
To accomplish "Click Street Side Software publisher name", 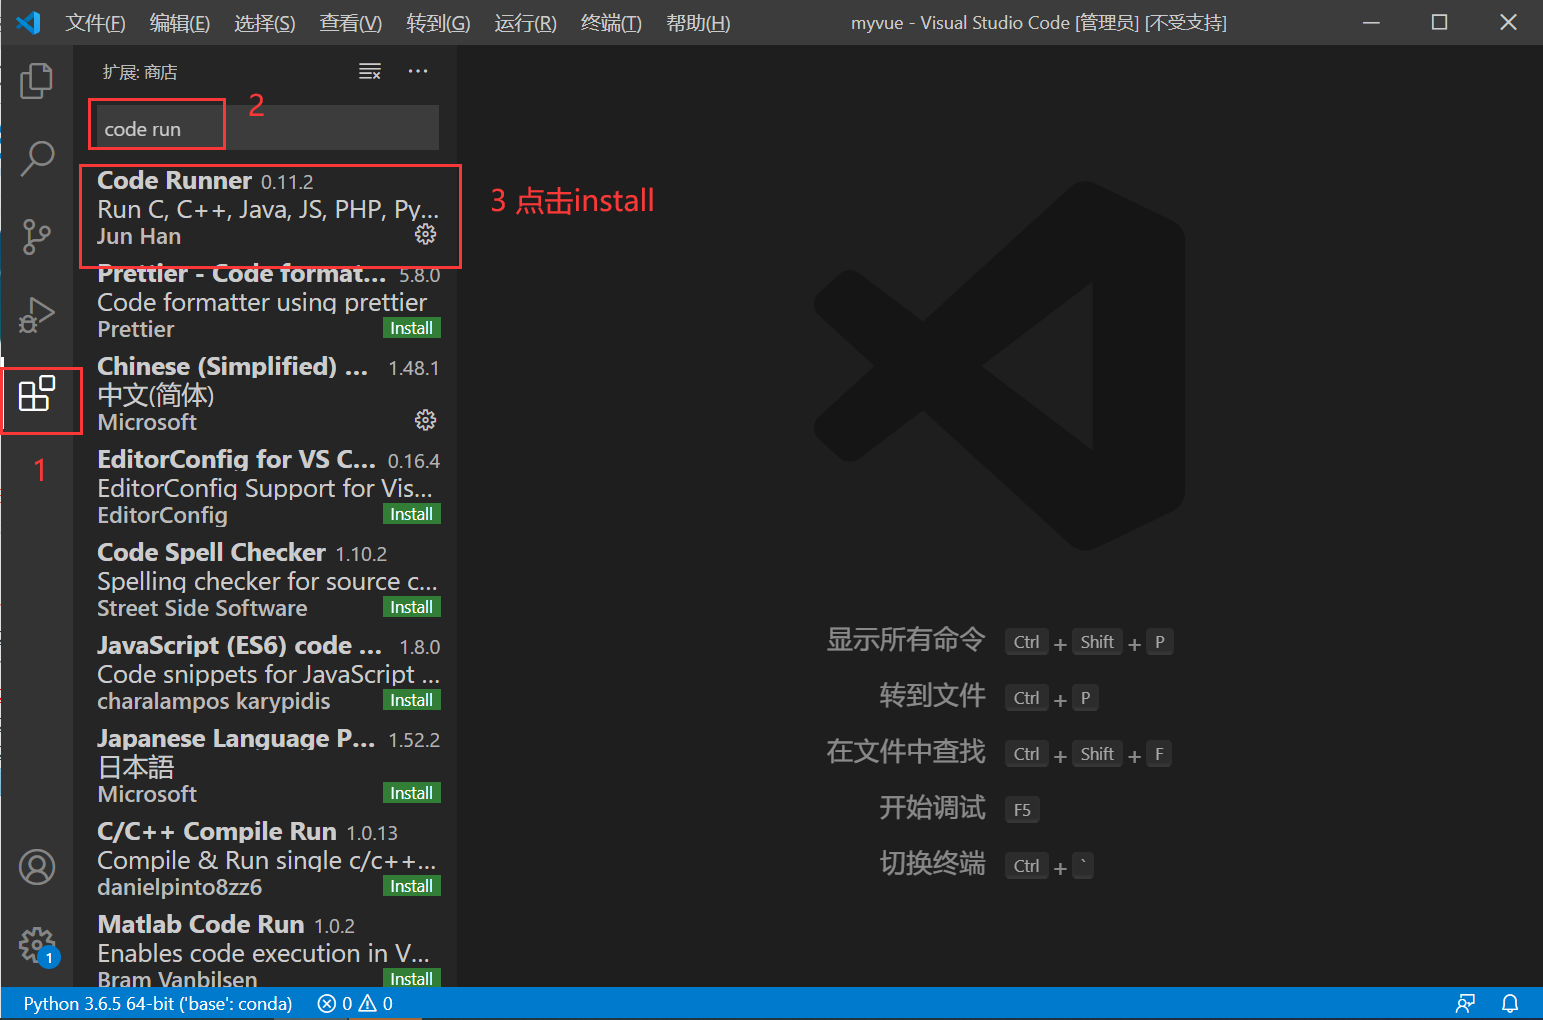I will pos(202,608).
